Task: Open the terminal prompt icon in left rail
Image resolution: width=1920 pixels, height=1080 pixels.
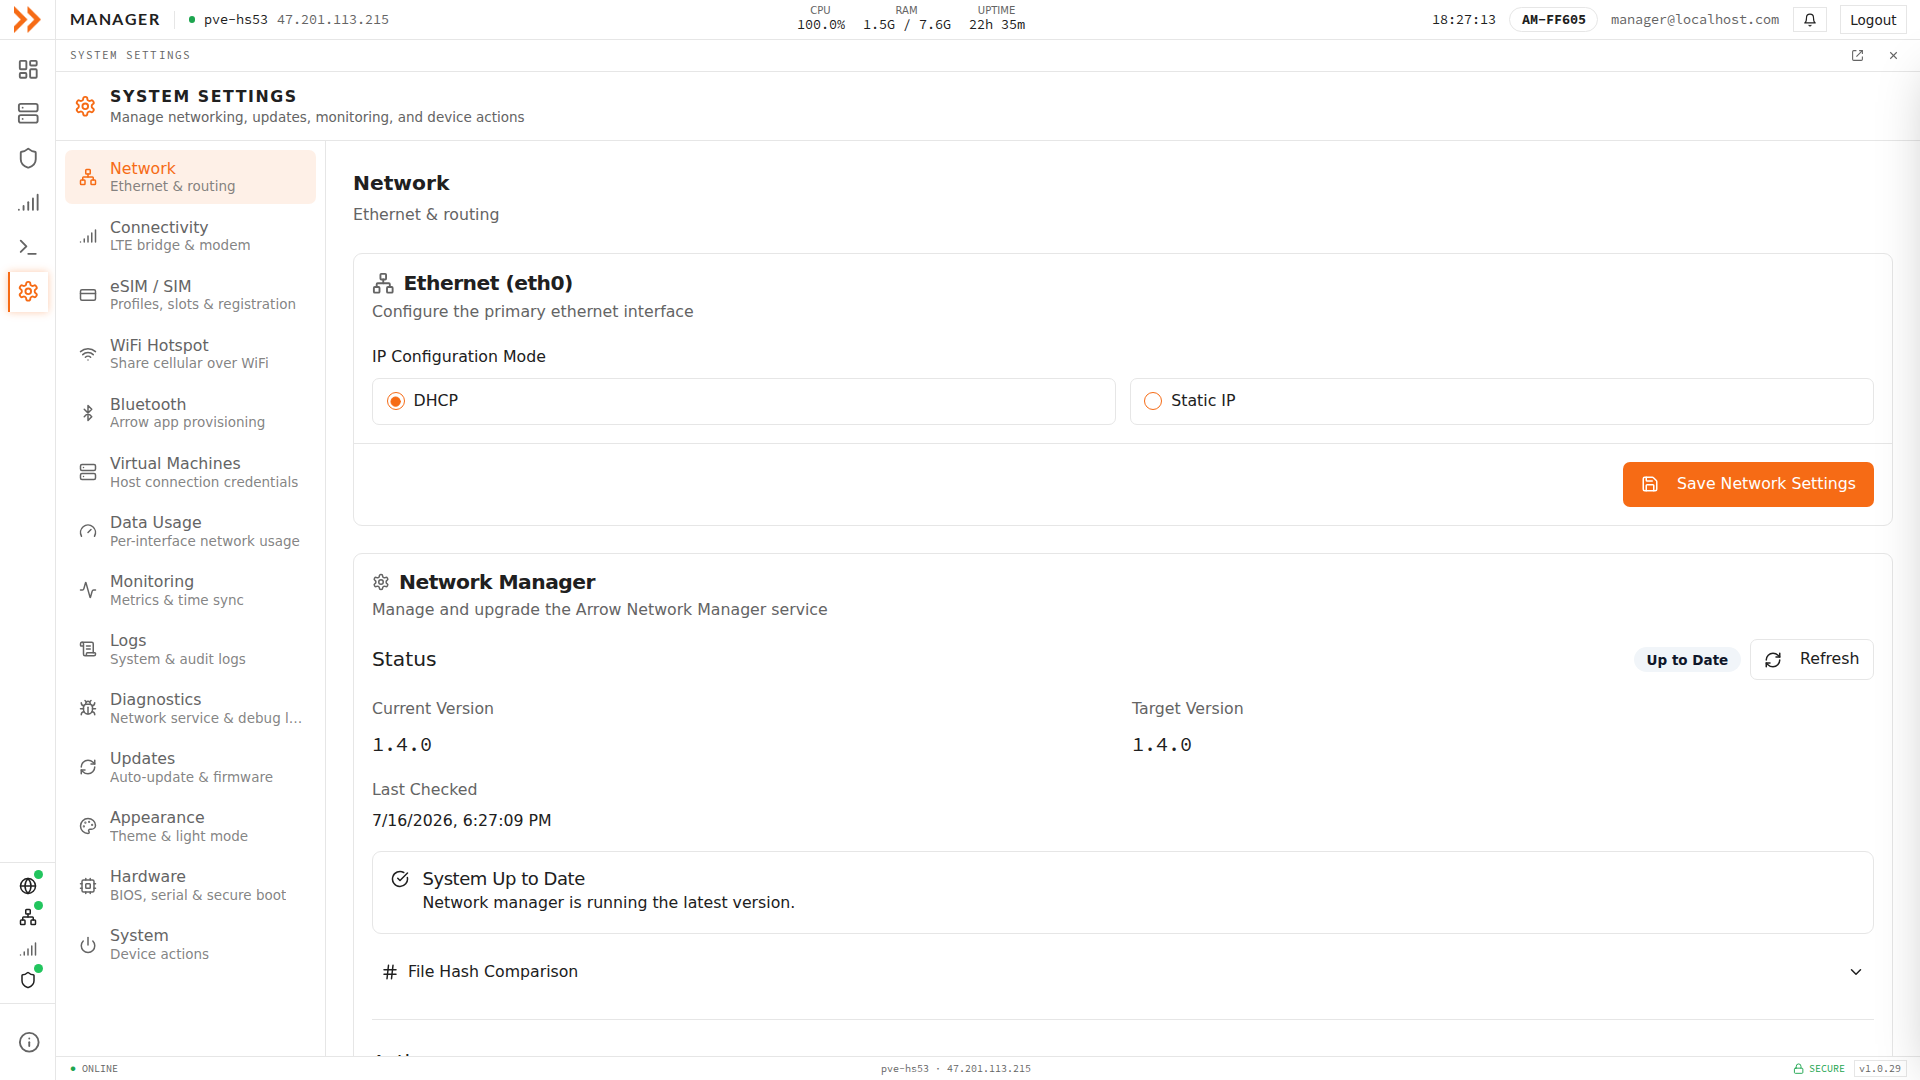Action: 28,247
